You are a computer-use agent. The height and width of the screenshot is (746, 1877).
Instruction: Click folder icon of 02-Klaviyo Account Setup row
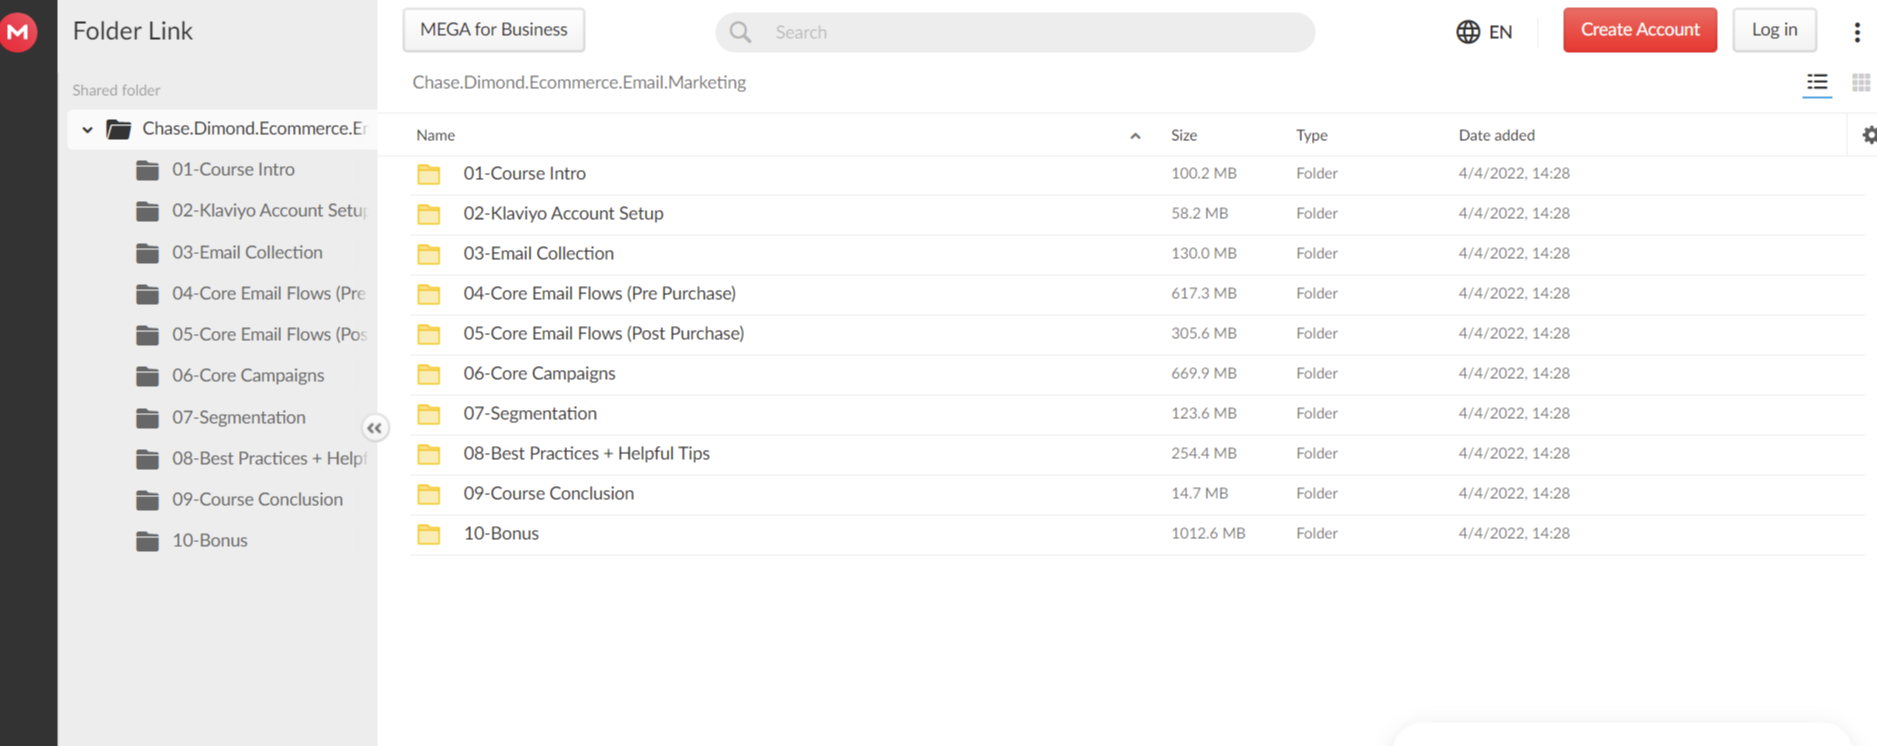(x=429, y=214)
